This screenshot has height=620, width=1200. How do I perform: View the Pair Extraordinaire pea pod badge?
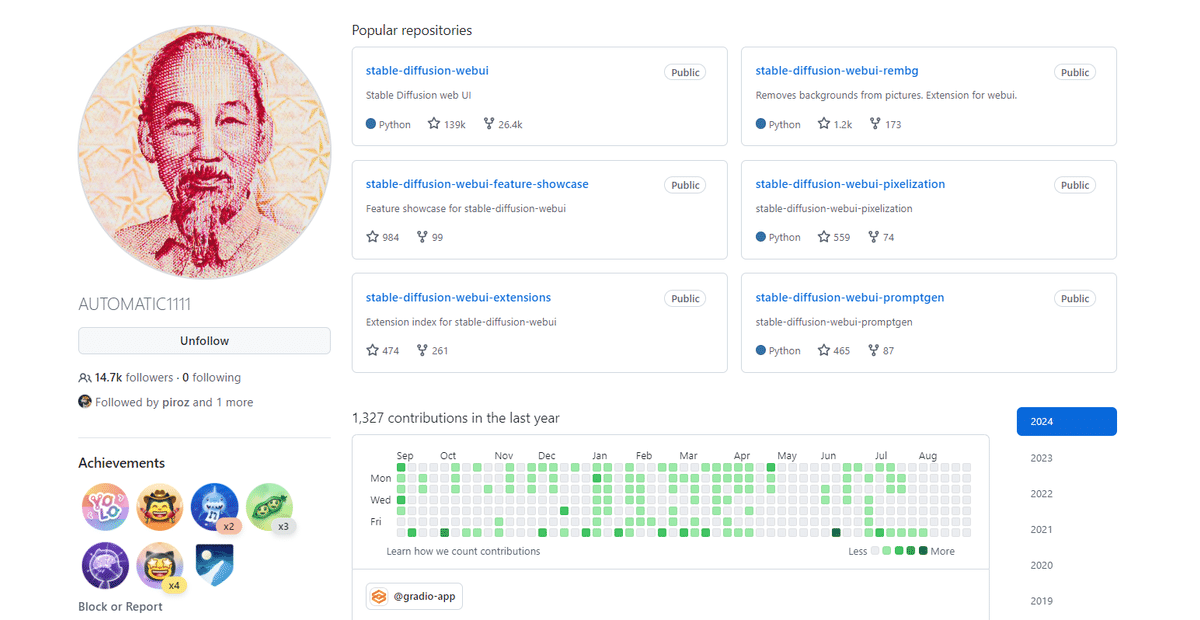[269, 507]
